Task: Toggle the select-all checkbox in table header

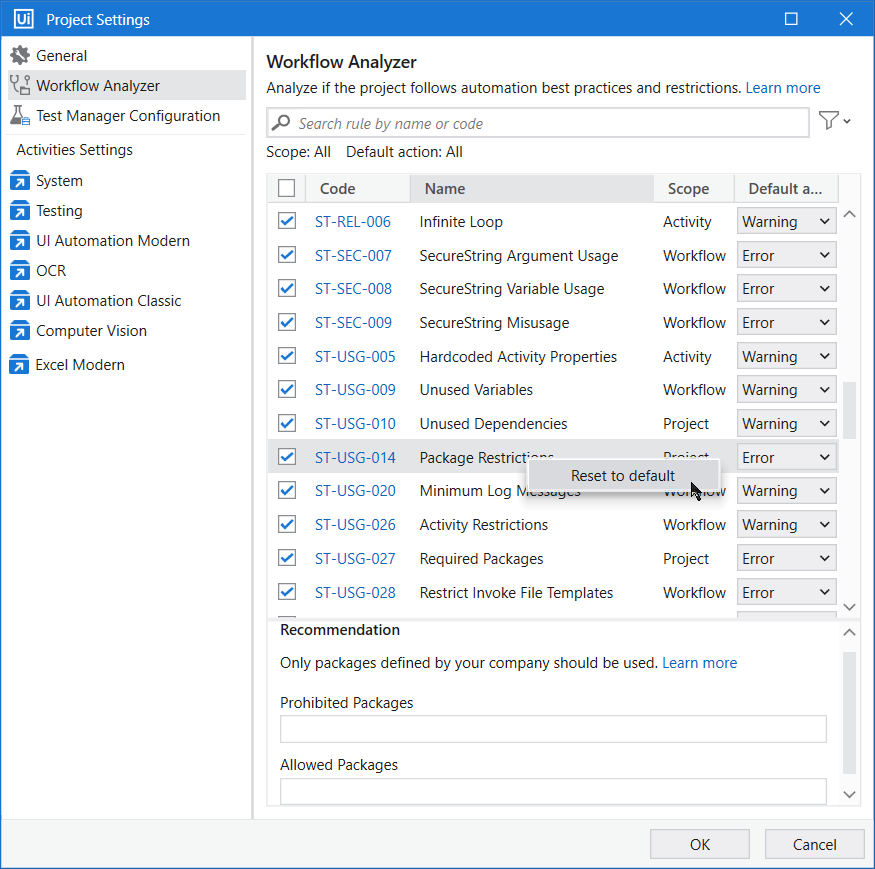Action: click(287, 188)
